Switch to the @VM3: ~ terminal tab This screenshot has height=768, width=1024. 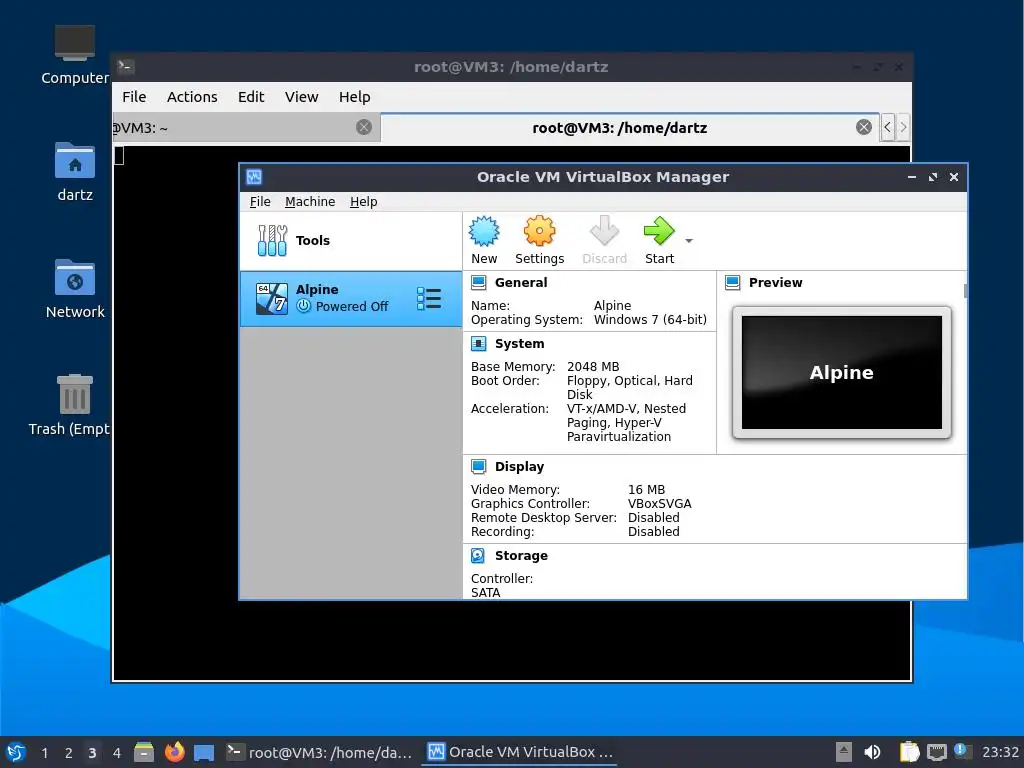[x=246, y=127]
